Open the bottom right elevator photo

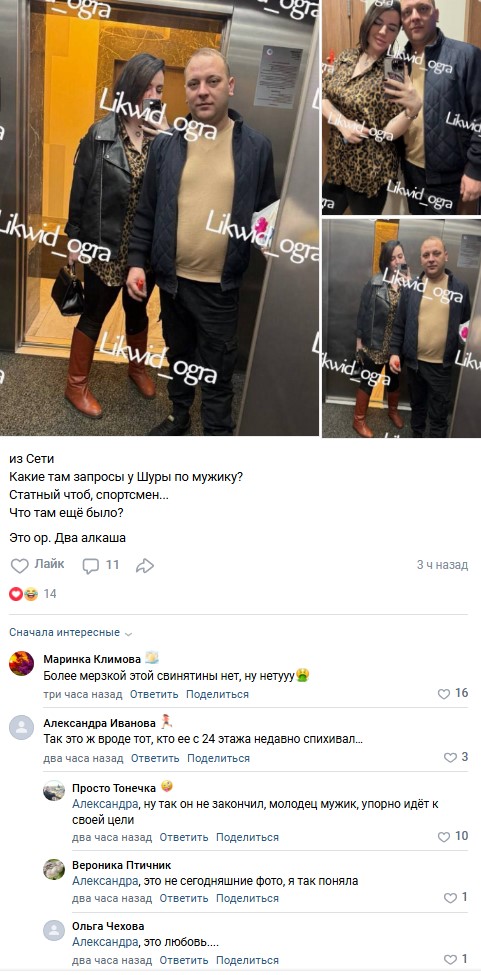[401, 328]
